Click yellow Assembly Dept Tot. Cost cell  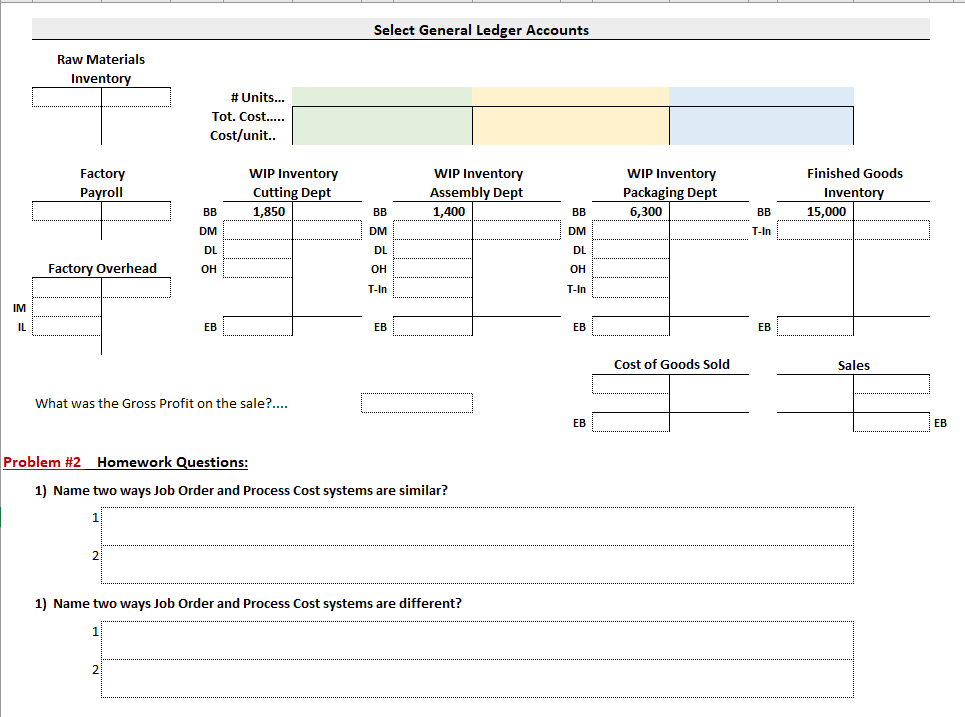(571, 116)
